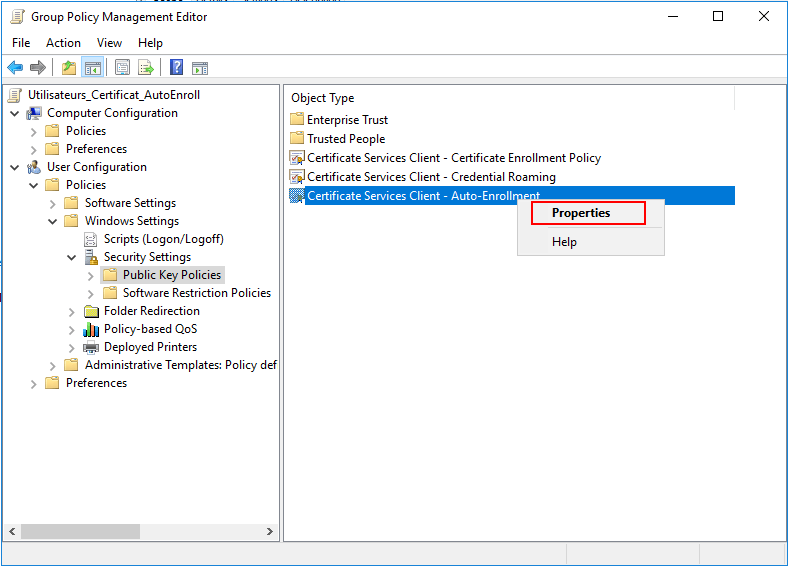
Task: Expand the Software Settings node
Action: coord(53,204)
